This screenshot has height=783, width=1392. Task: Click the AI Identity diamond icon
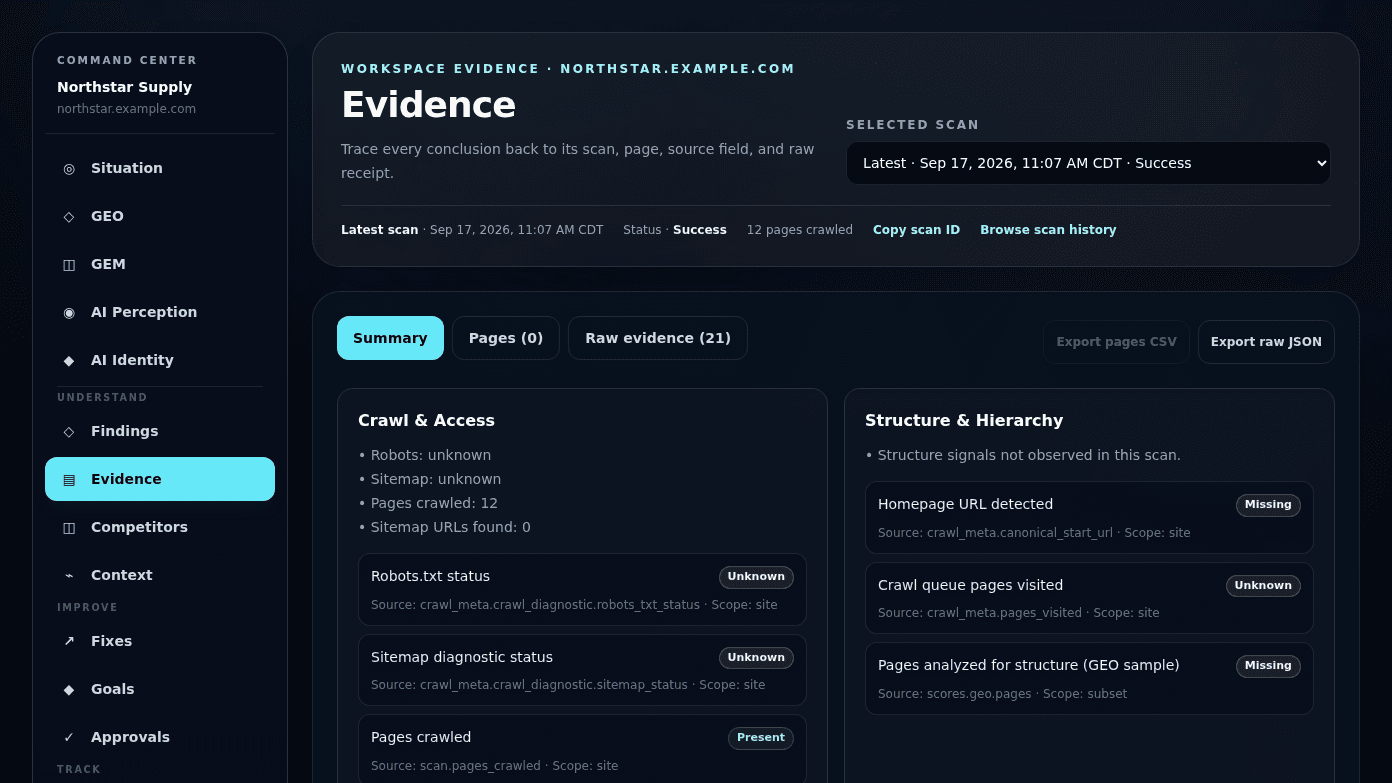click(x=69, y=361)
